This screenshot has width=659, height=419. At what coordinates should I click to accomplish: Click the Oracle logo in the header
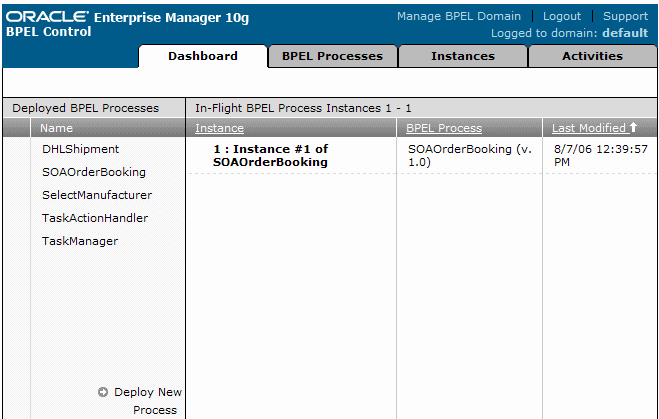pos(47,17)
